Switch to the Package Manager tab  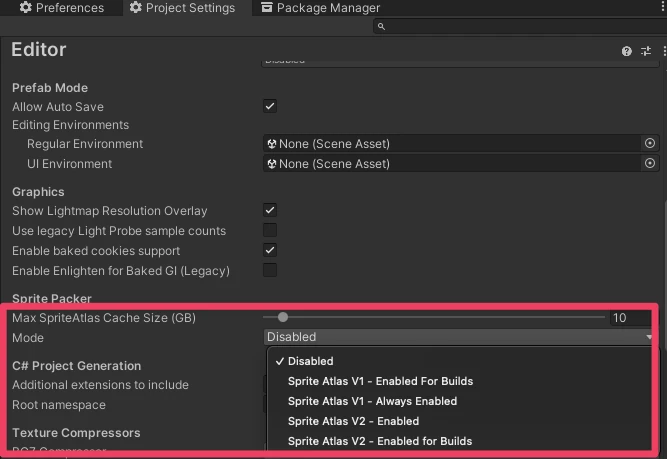click(320, 8)
